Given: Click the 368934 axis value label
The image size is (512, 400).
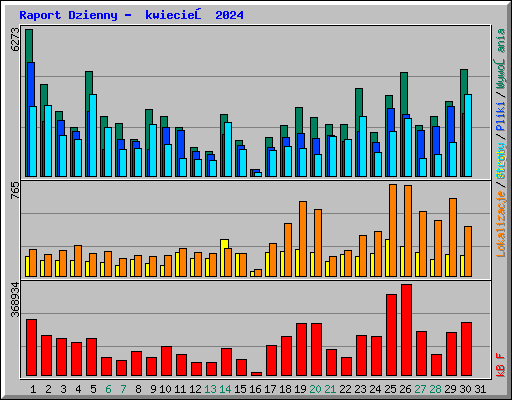Looking at the screenshot, I should (16, 300).
